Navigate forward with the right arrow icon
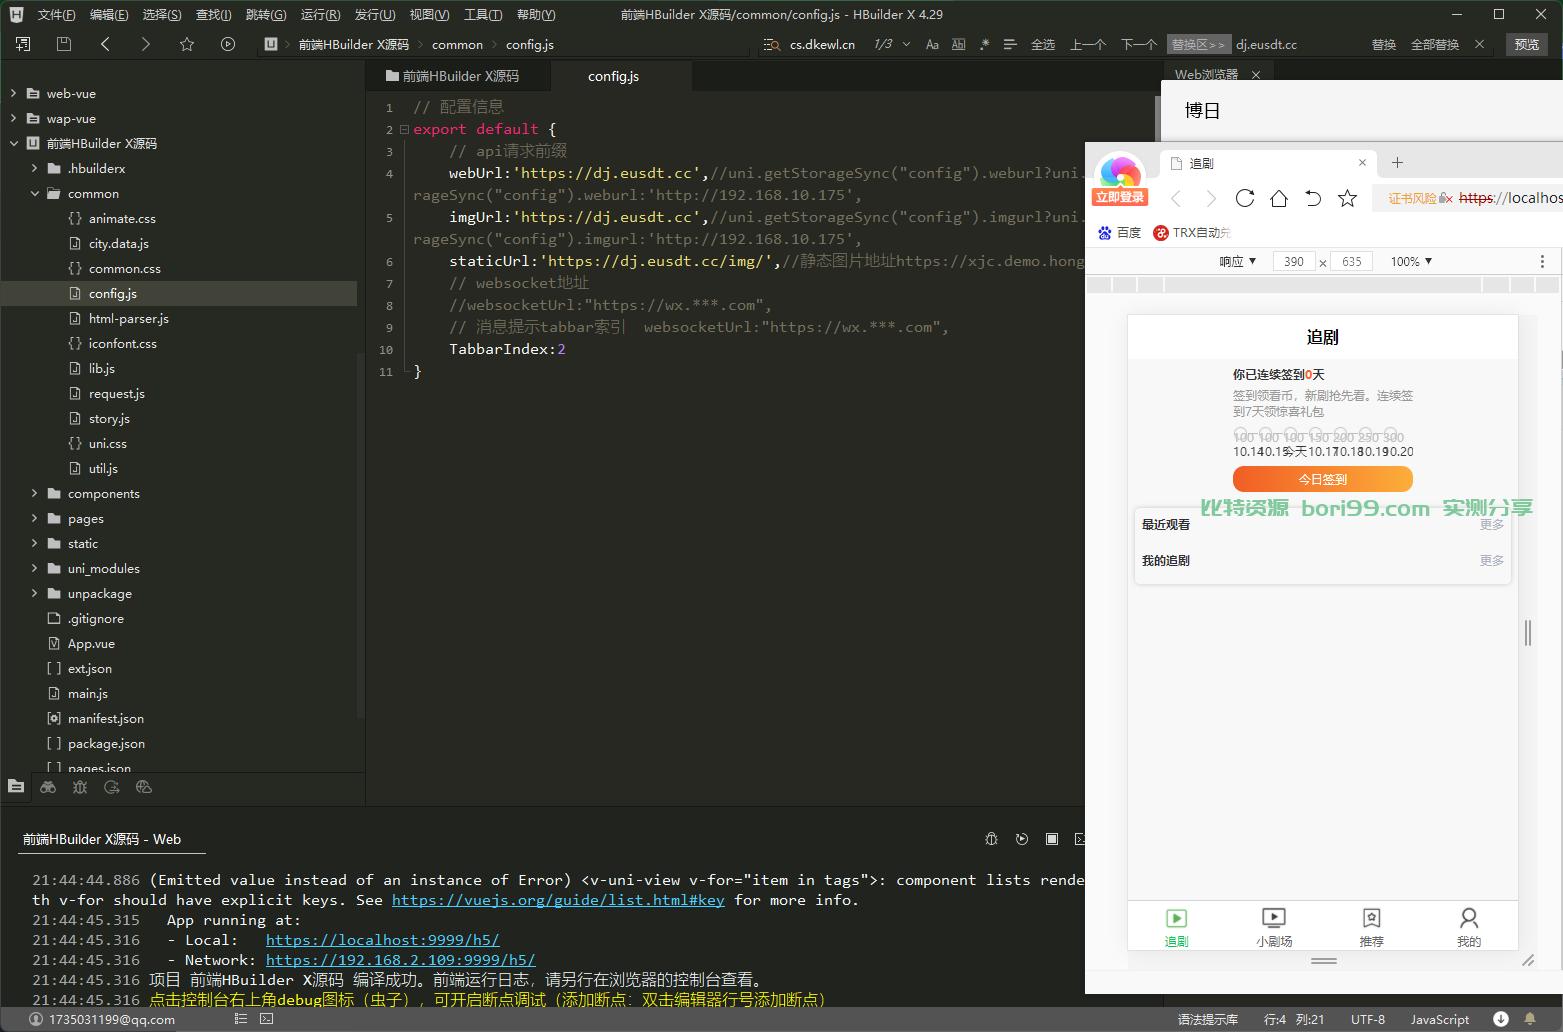Viewport: 1563px width, 1032px height. pos(146,44)
